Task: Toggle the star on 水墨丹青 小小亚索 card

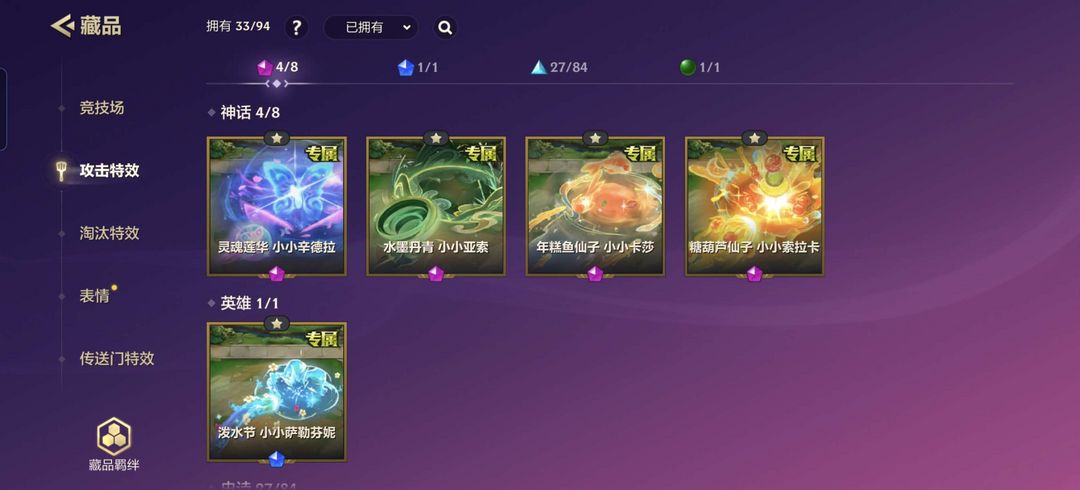Action: [436, 138]
